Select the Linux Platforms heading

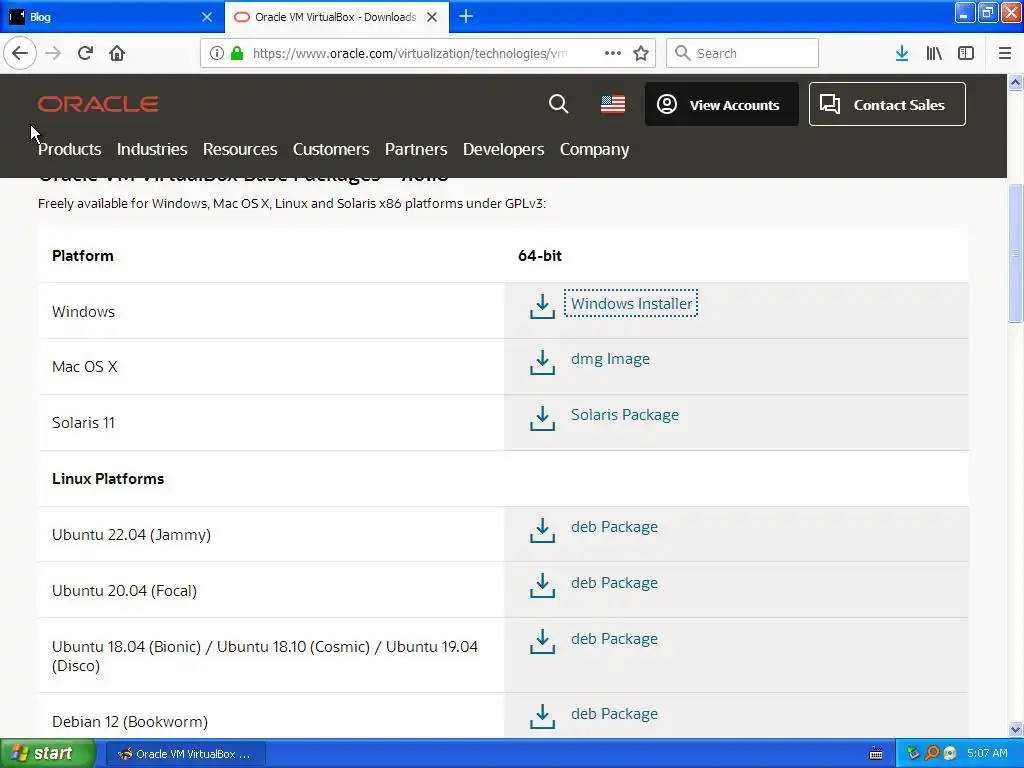[x=108, y=479]
